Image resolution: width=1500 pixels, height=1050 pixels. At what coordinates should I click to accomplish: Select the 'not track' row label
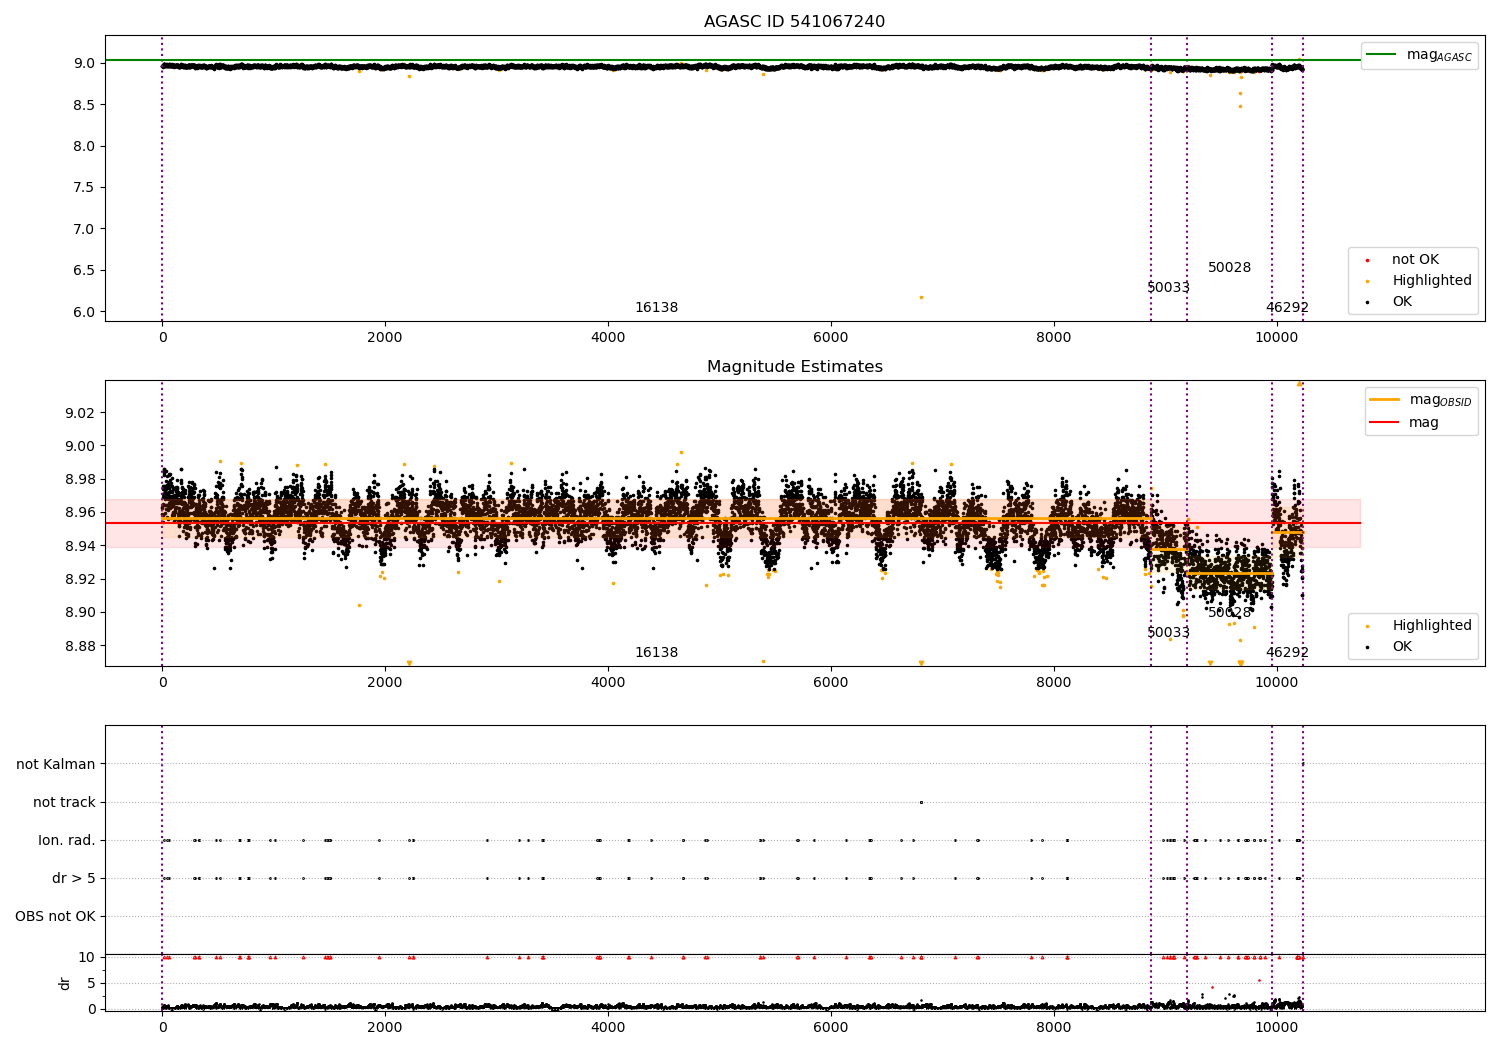click(x=64, y=802)
